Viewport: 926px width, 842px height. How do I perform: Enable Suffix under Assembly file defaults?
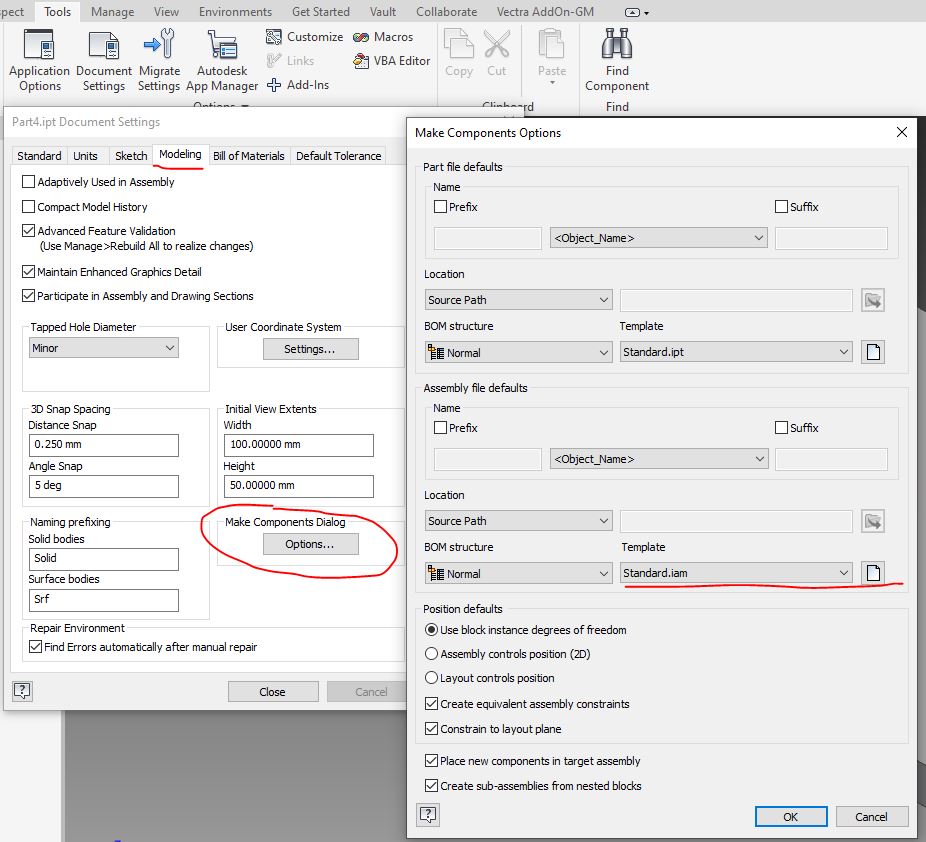pos(781,427)
